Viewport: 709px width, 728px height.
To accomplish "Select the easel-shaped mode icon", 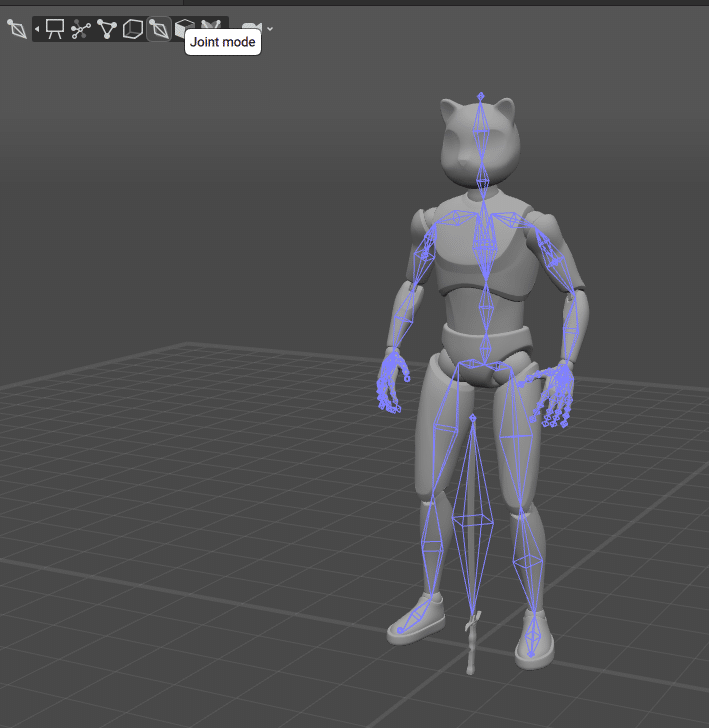I will (x=55, y=29).
